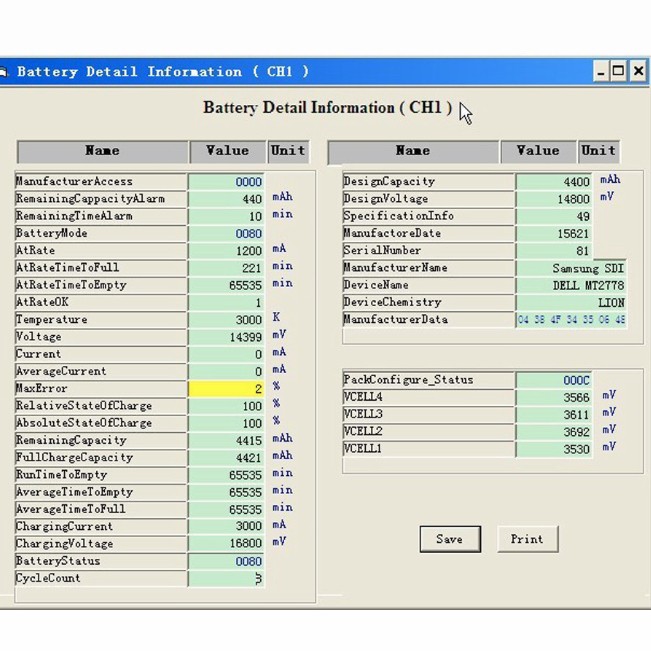Select the VCELL4 value 3566
This screenshot has height=651, width=651.
pyautogui.click(x=554, y=398)
